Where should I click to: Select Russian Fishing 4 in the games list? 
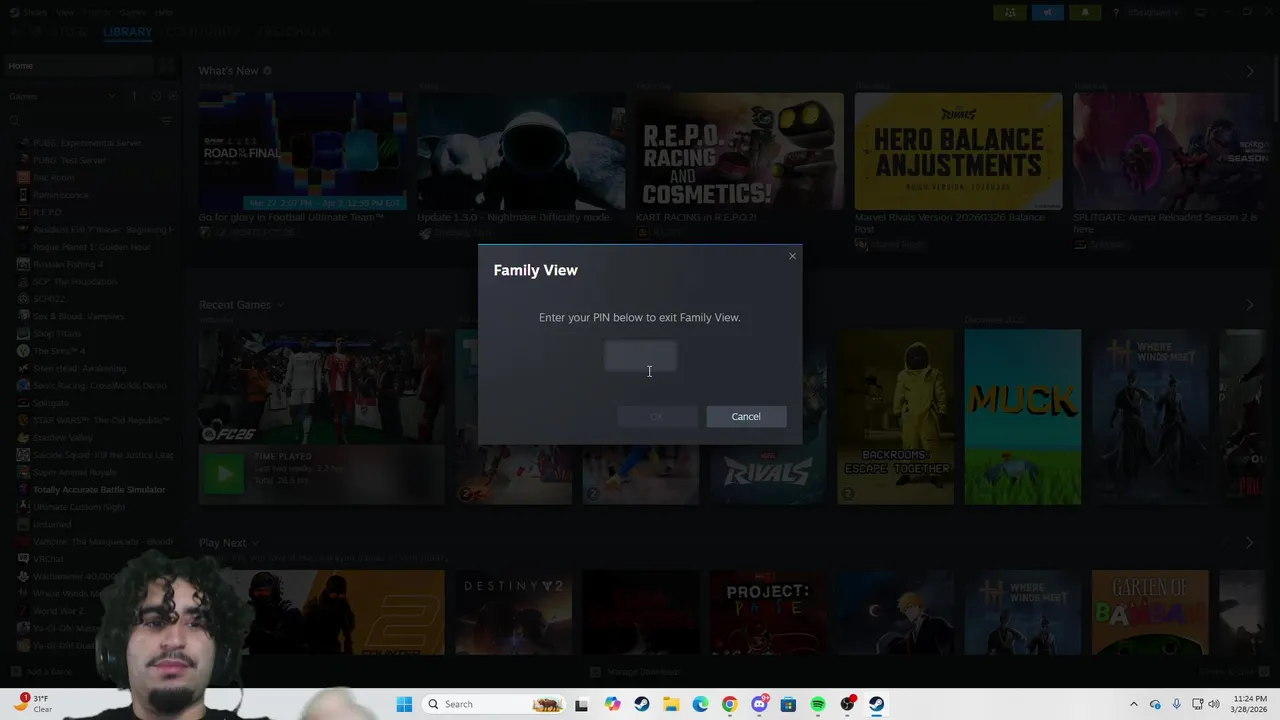[x=68, y=264]
